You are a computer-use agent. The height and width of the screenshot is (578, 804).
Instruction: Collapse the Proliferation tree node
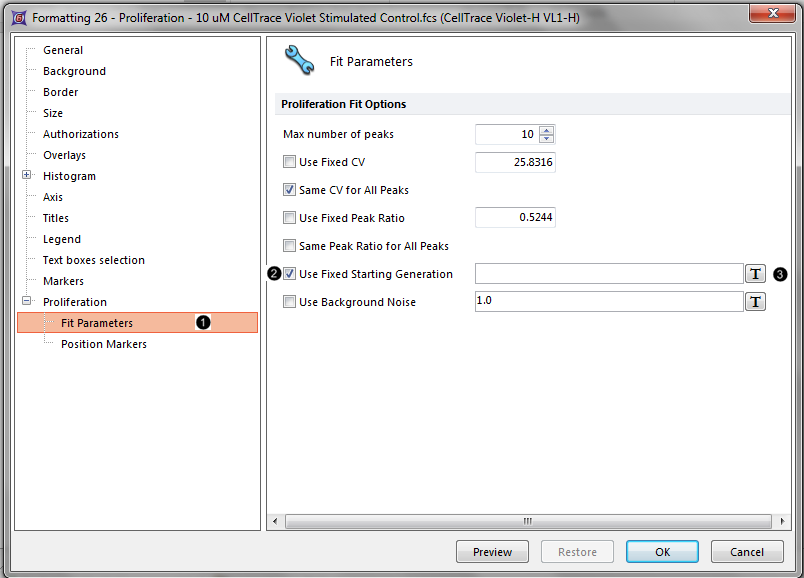[x=27, y=302]
